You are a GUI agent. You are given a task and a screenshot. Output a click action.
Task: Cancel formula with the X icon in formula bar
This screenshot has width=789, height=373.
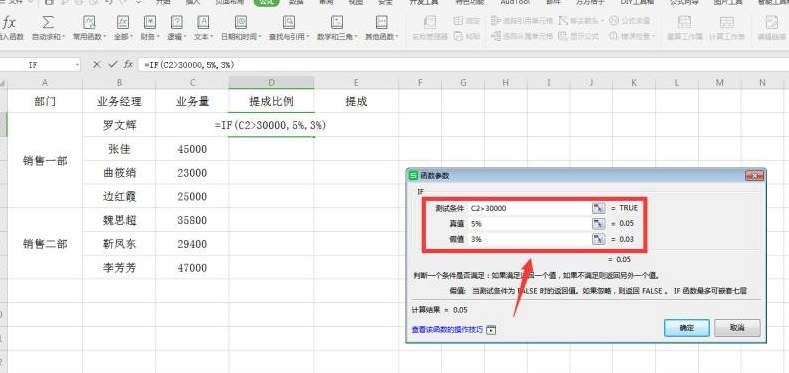pos(97,64)
